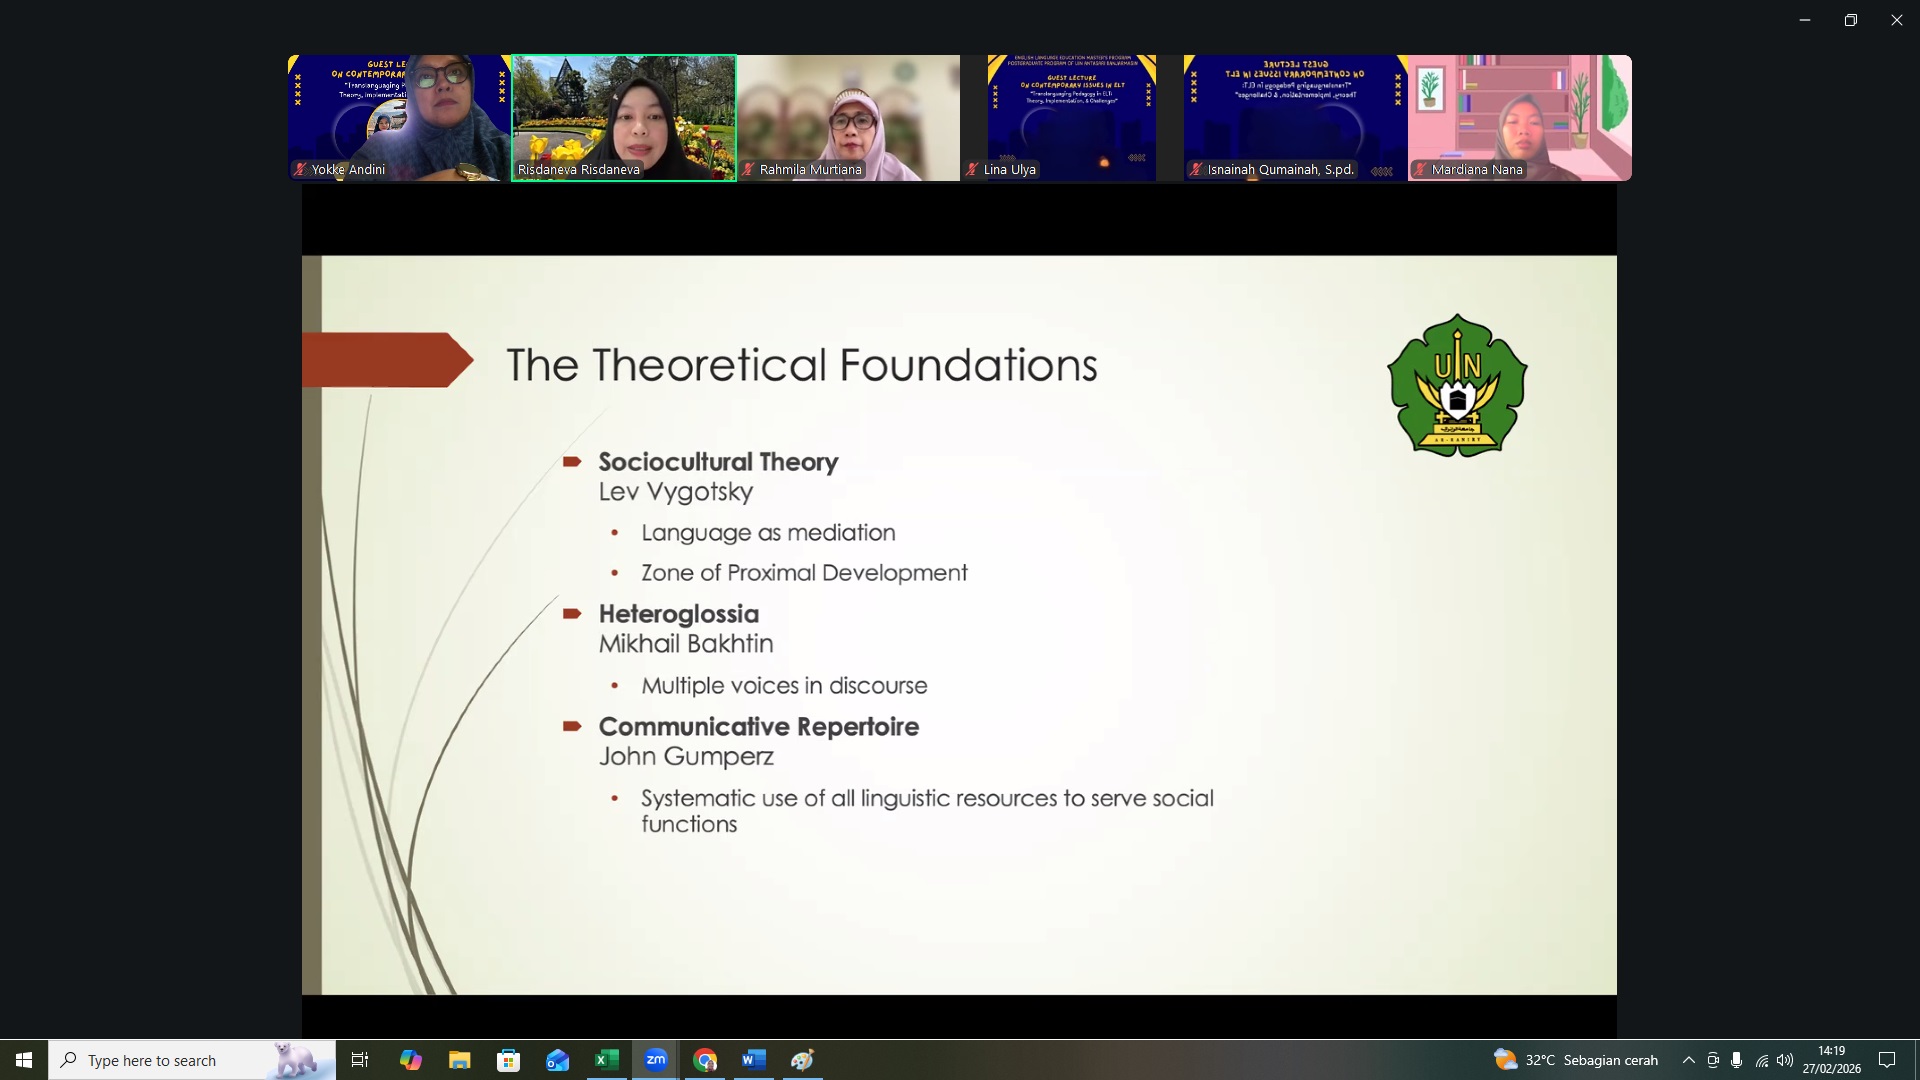Launch Copilot from the taskbar
Screen dimensions: 1920x1080
(x=410, y=1060)
